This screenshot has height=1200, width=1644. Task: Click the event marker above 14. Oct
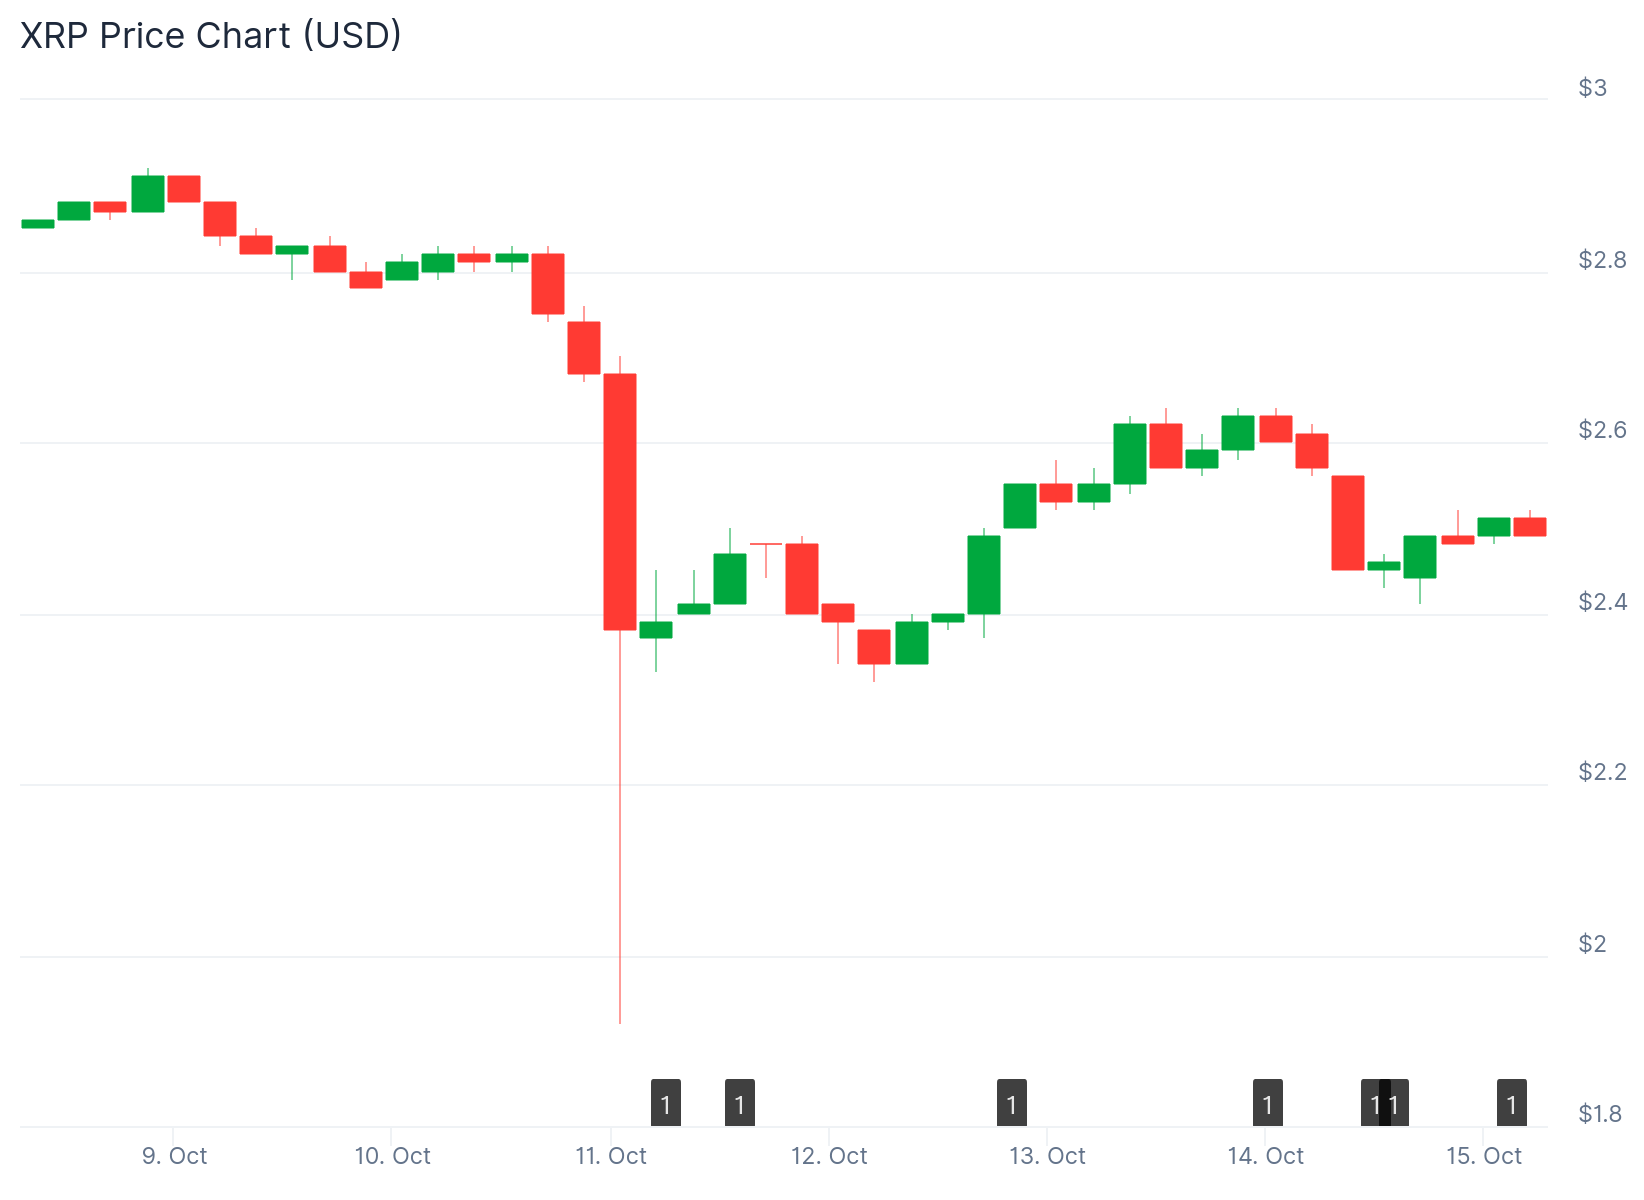click(1268, 1104)
